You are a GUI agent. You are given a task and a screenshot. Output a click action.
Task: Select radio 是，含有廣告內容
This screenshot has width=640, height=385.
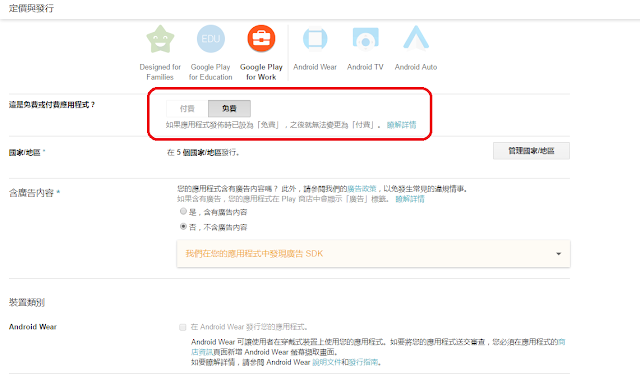pos(183,211)
